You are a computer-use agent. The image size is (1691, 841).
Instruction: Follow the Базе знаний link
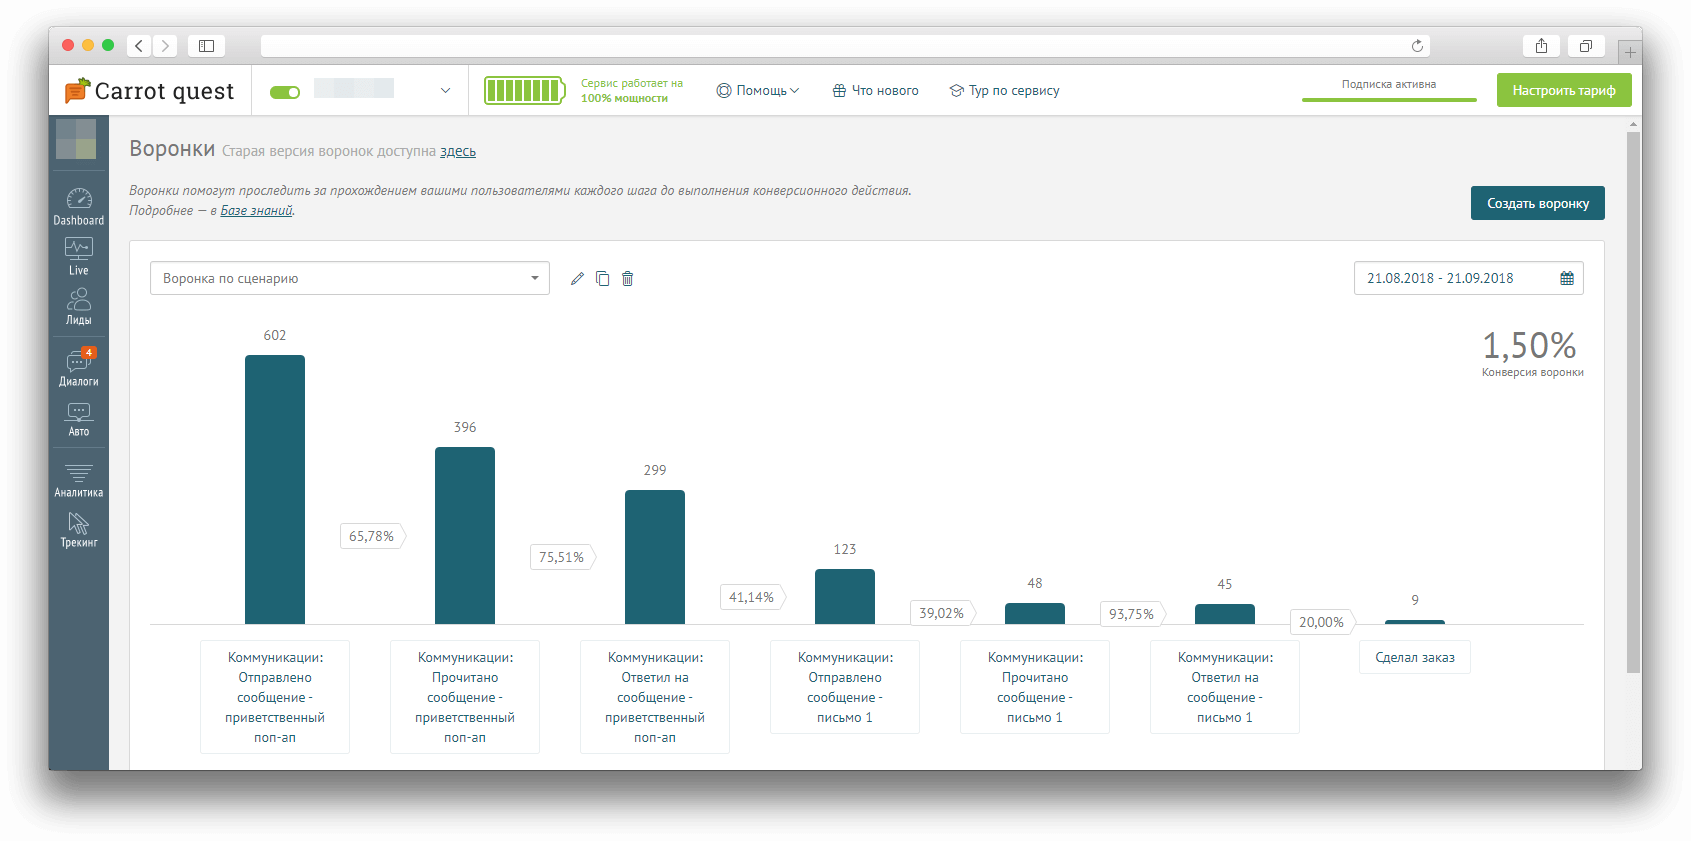click(256, 211)
